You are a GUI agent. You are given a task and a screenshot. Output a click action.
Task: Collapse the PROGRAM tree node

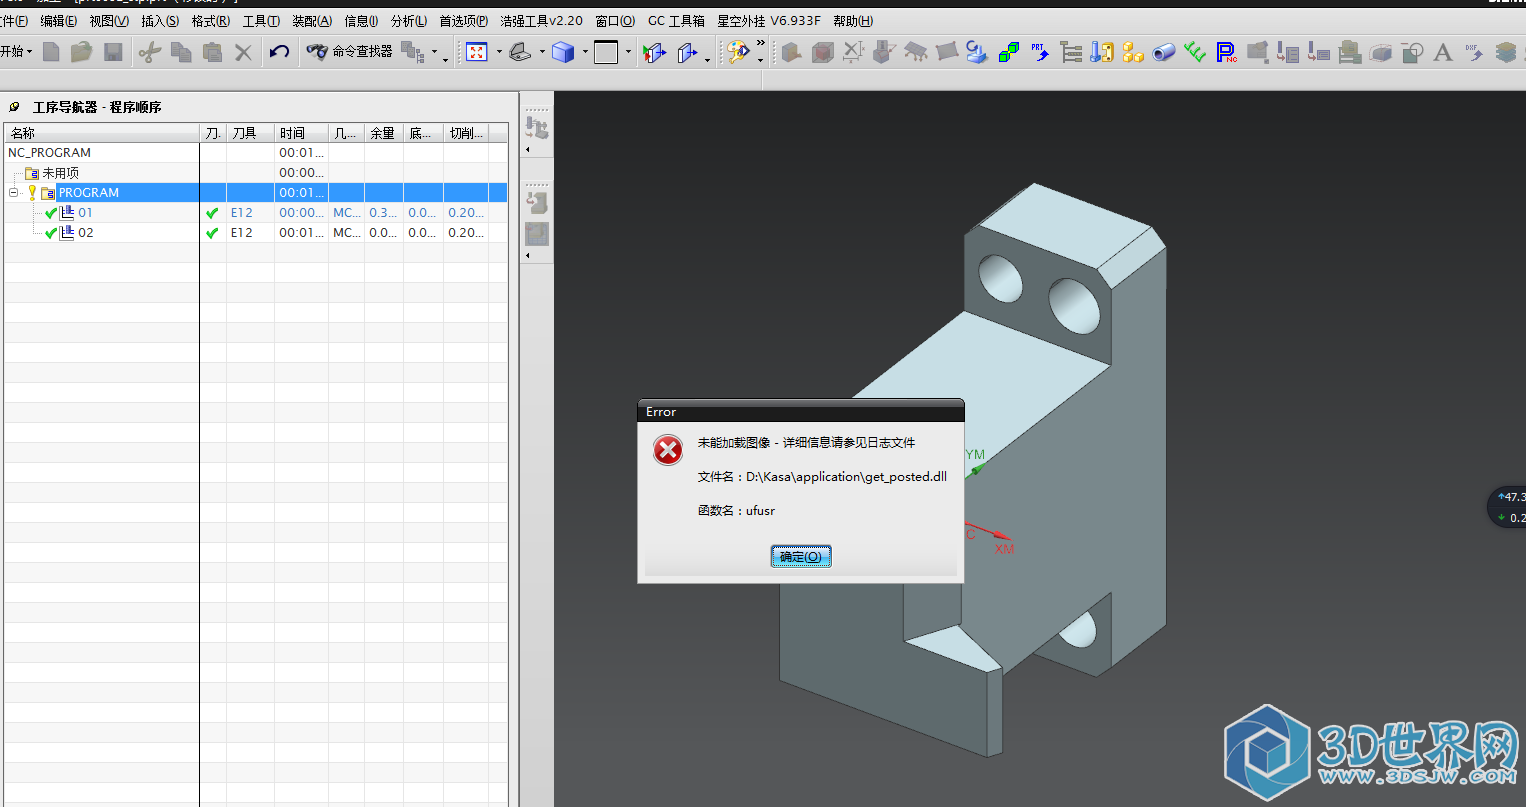(14, 192)
